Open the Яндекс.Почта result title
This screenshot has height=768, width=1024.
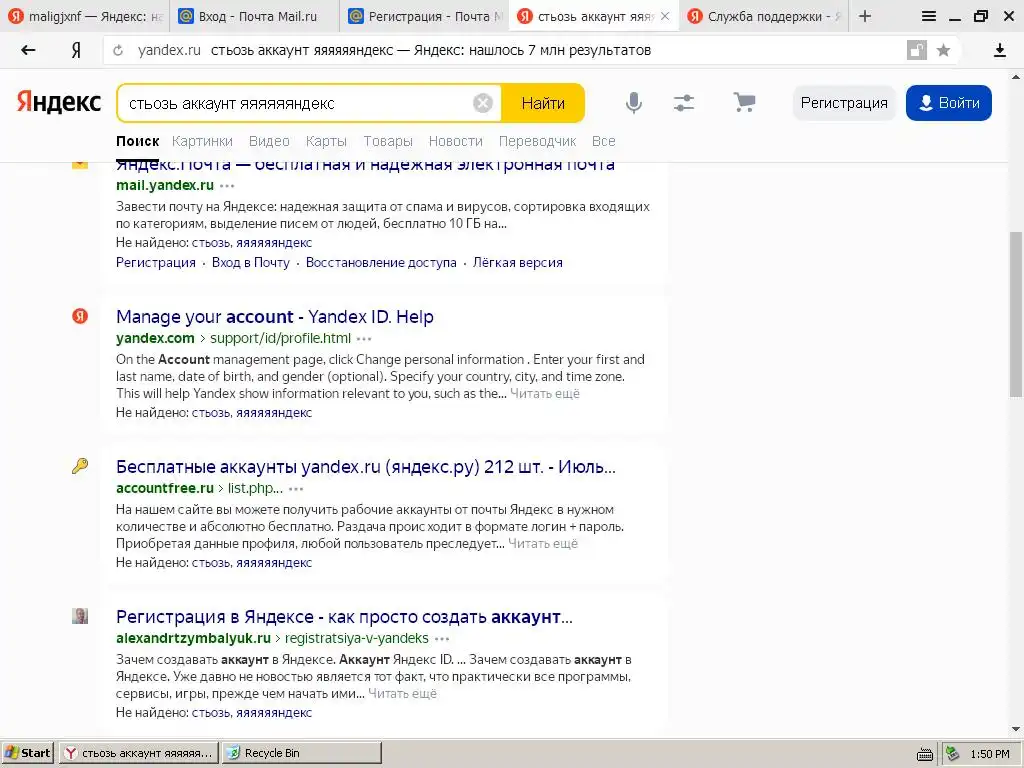(x=365, y=165)
